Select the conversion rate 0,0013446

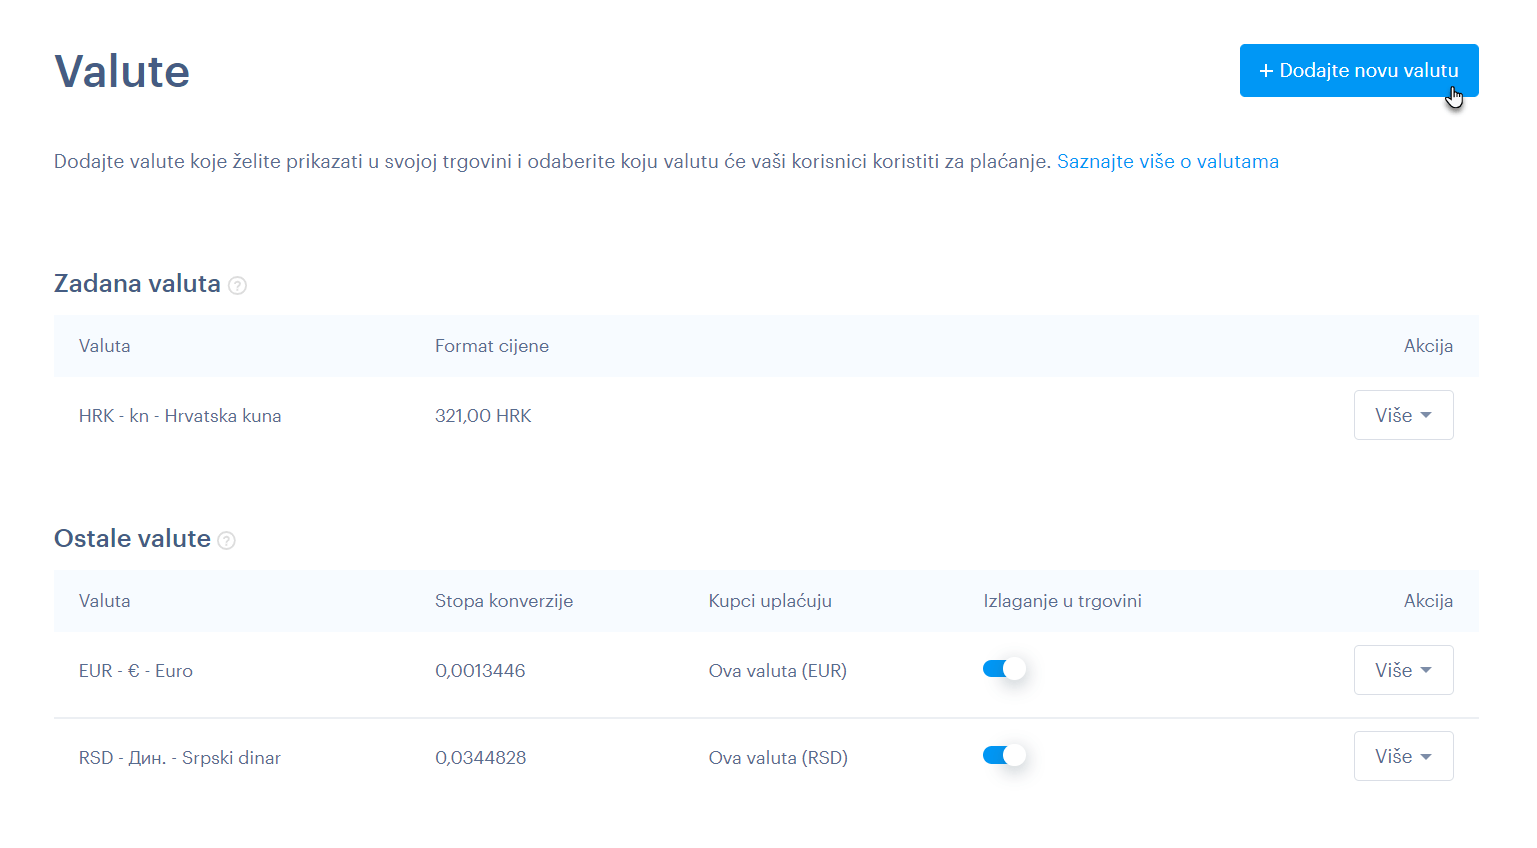(480, 671)
